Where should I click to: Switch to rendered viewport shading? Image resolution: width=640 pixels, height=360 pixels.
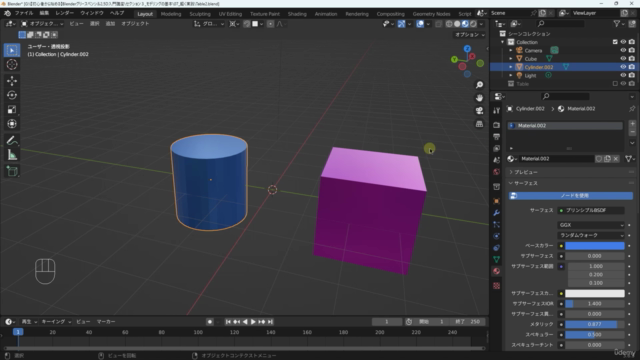(x=473, y=24)
